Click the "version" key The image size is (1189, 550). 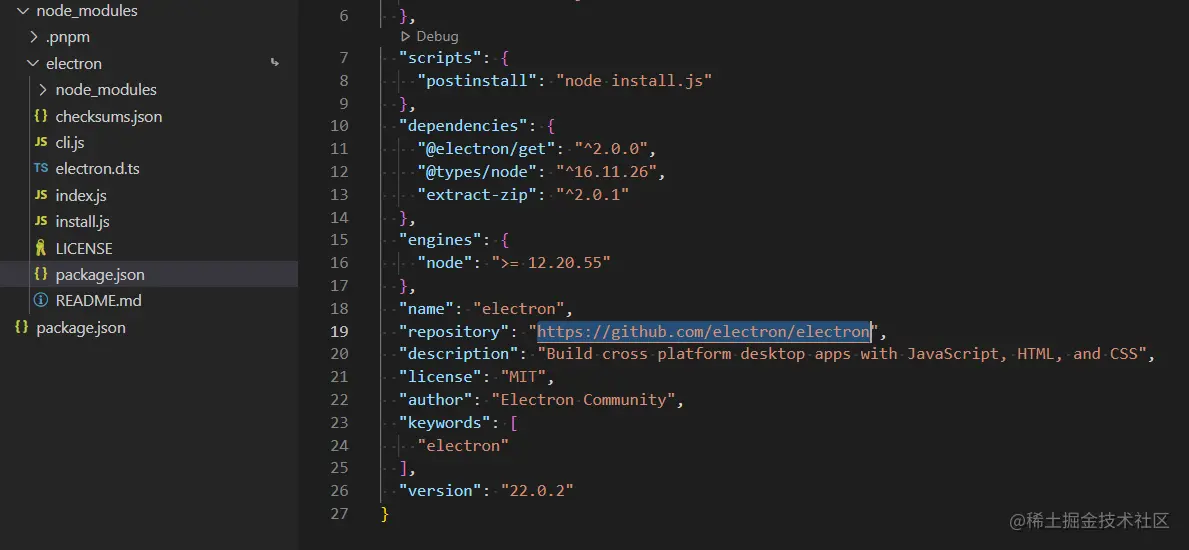[x=441, y=491]
